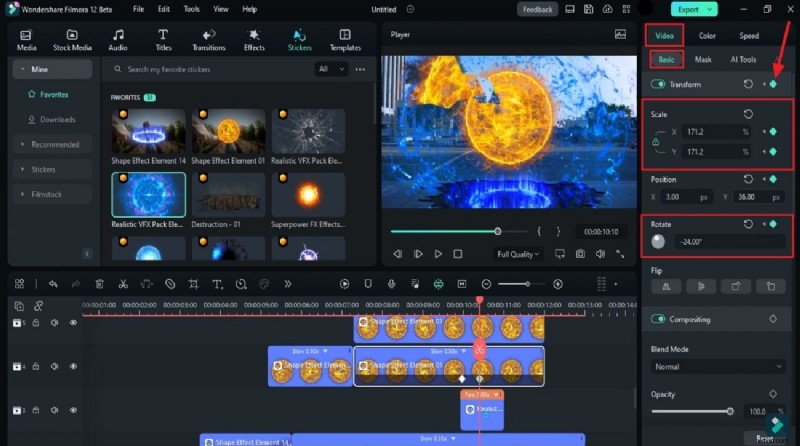Screen dimensions: 800x446
Task: Click the Undo icon in timeline toolbar
Action: (x=53, y=284)
